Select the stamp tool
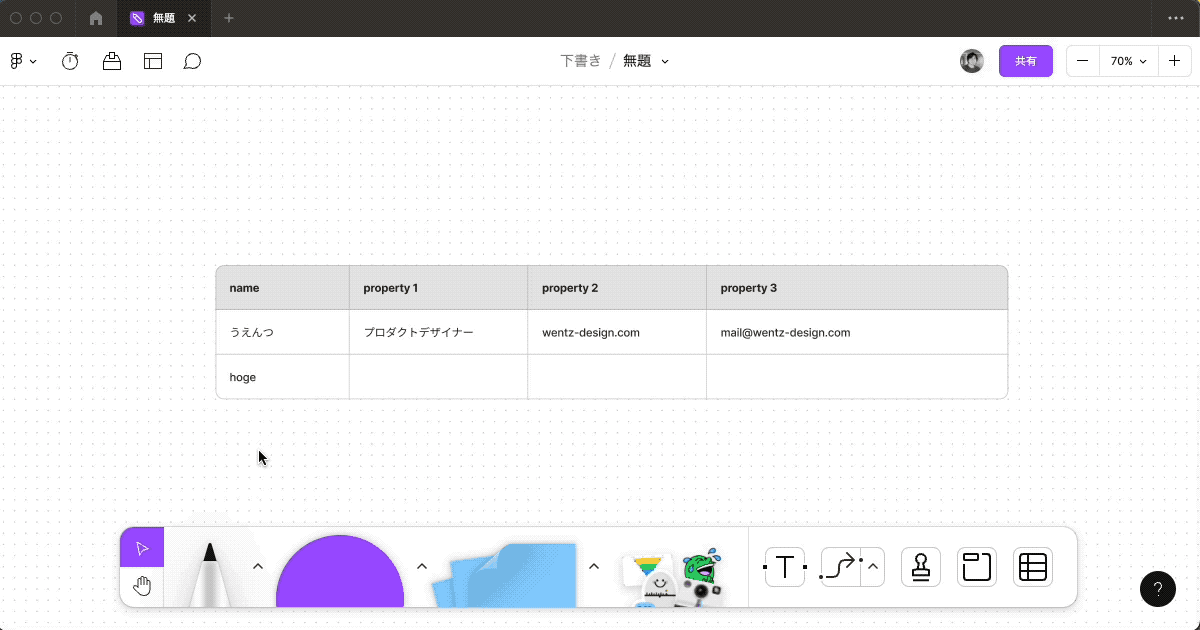The height and width of the screenshot is (630, 1200). point(921,567)
